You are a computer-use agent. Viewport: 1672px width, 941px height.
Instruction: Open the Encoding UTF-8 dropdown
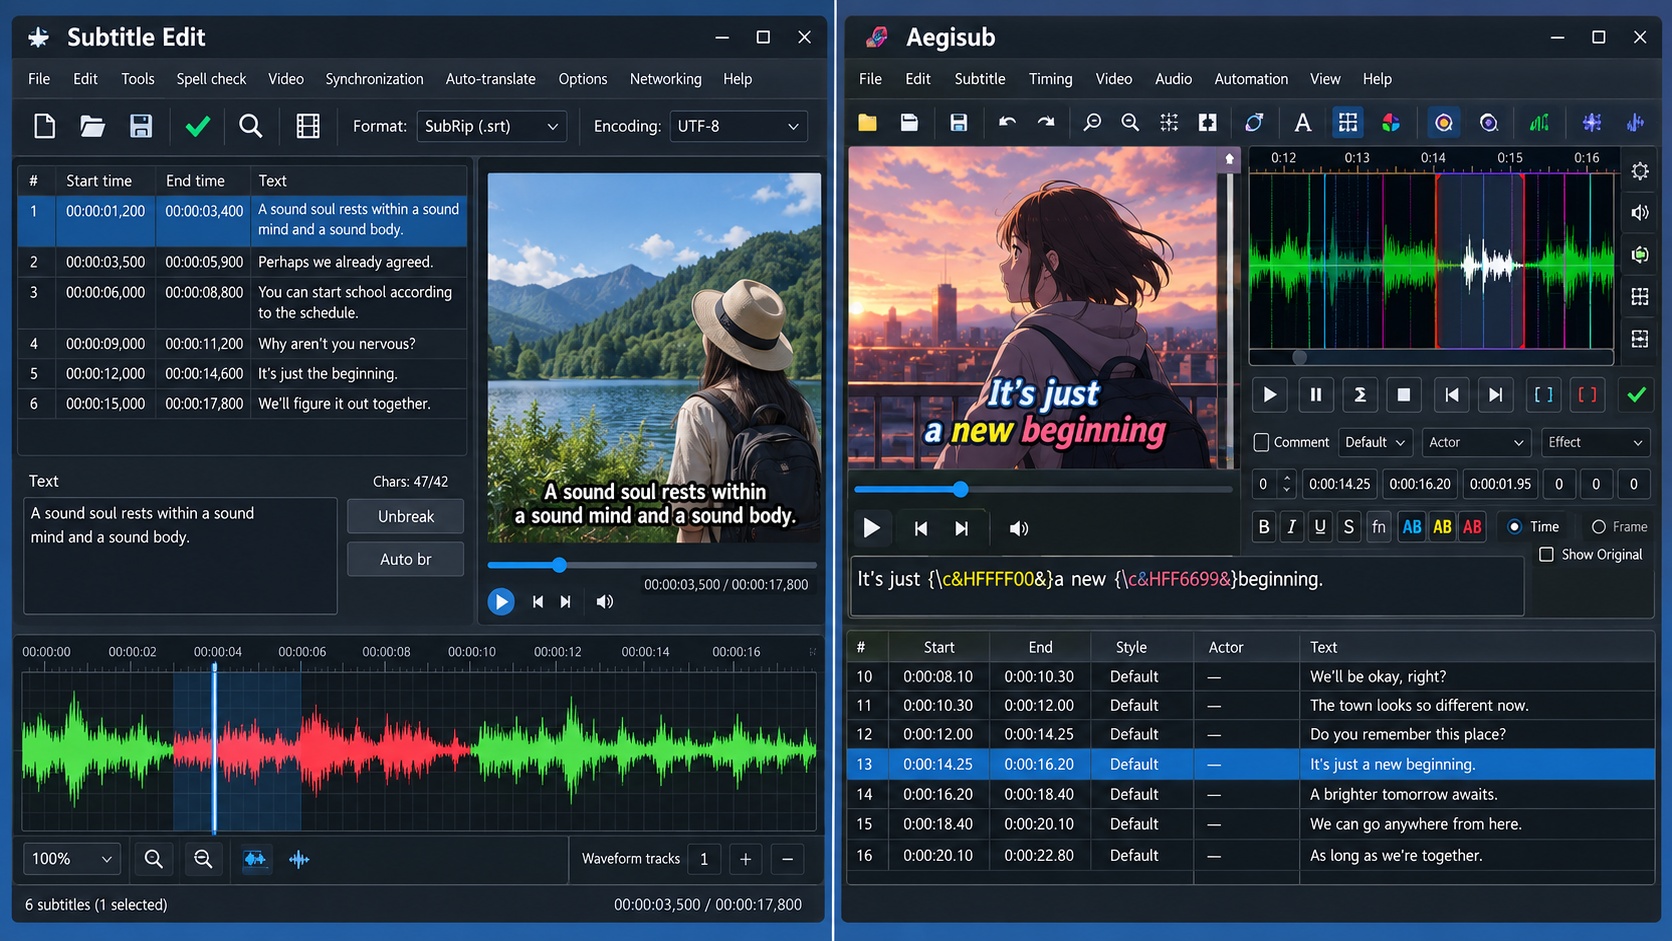pos(738,126)
